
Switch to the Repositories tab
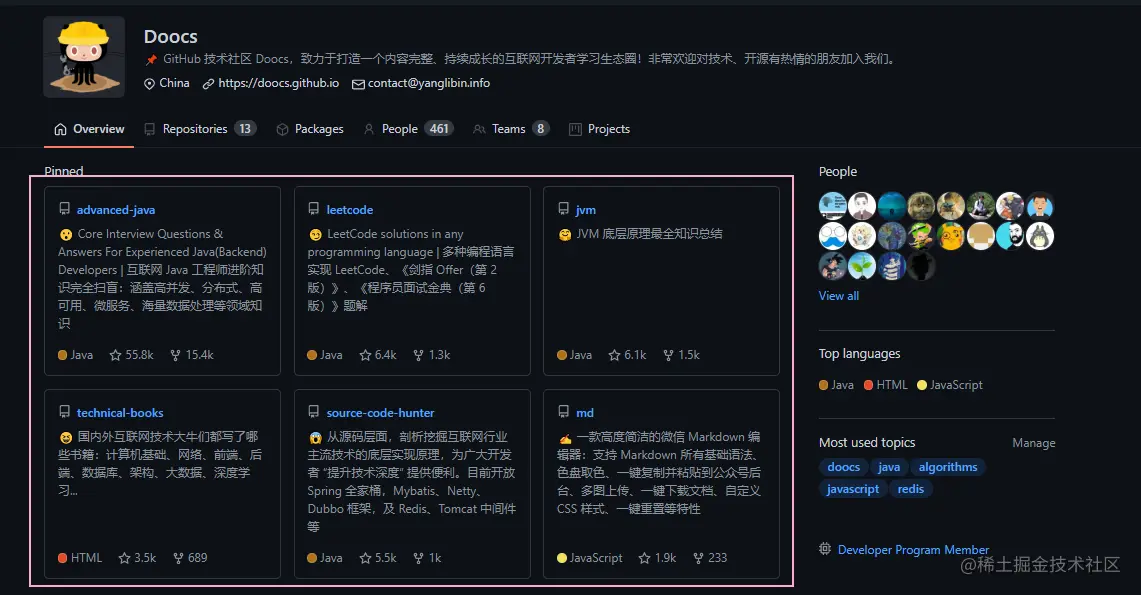(199, 129)
